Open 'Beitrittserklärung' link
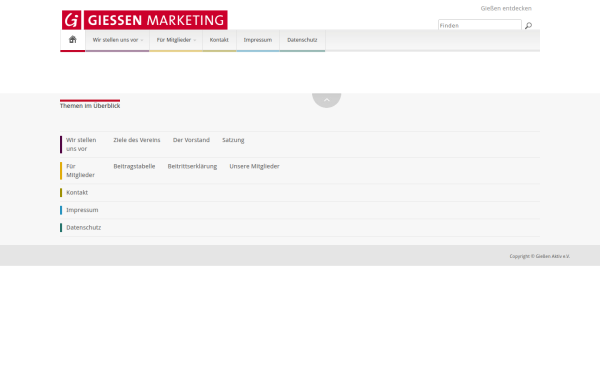 pyautogui.click(x=192, y=166)
